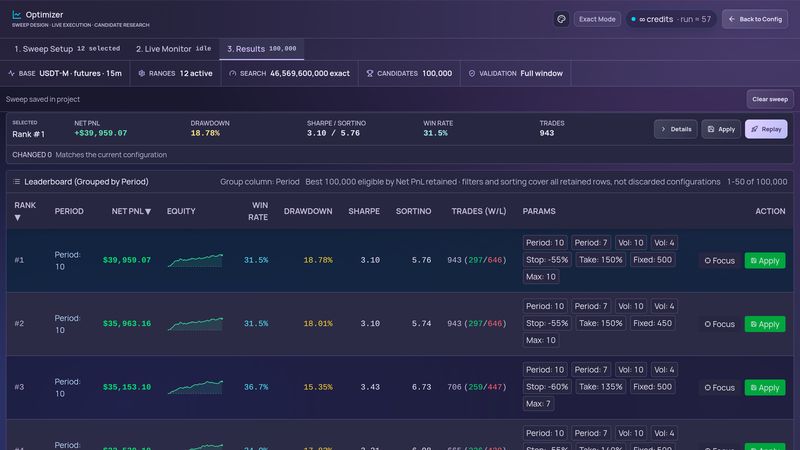The image size is (800, 450).
Task: Apply rank #2 configuration
Action: pos(765,324)
